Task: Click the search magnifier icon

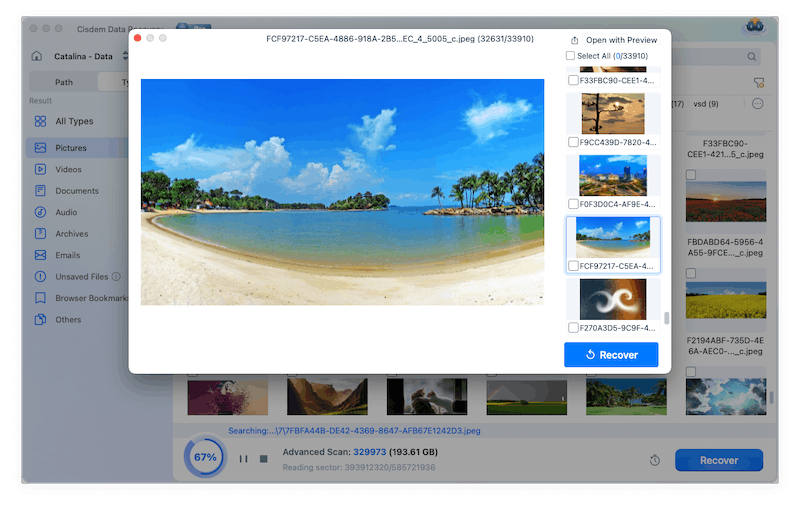Action: coord(752,57)
